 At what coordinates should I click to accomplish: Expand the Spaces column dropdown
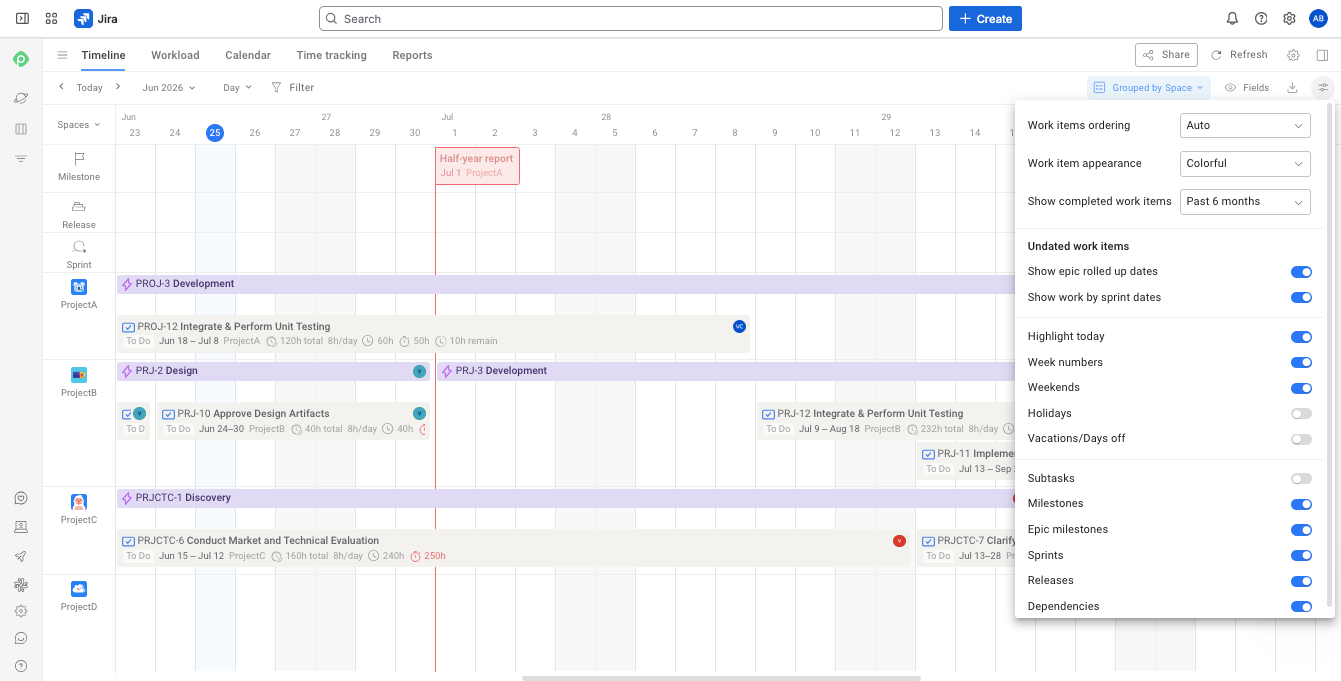(x=79, y=125)
